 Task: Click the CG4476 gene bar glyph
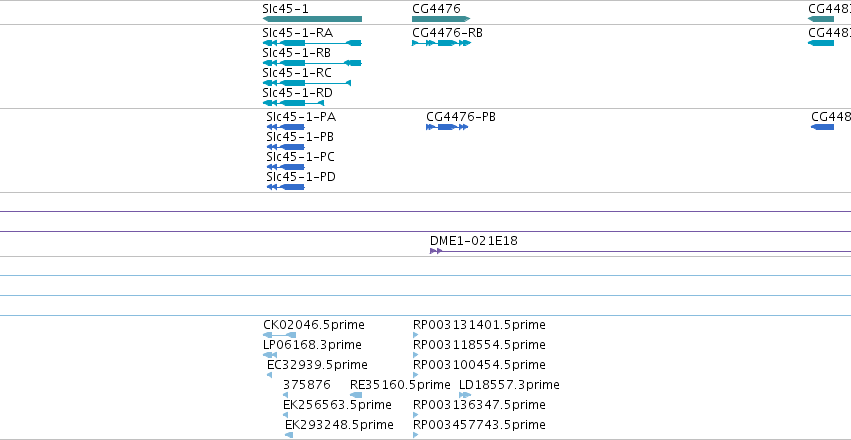[x=441, y=19]
